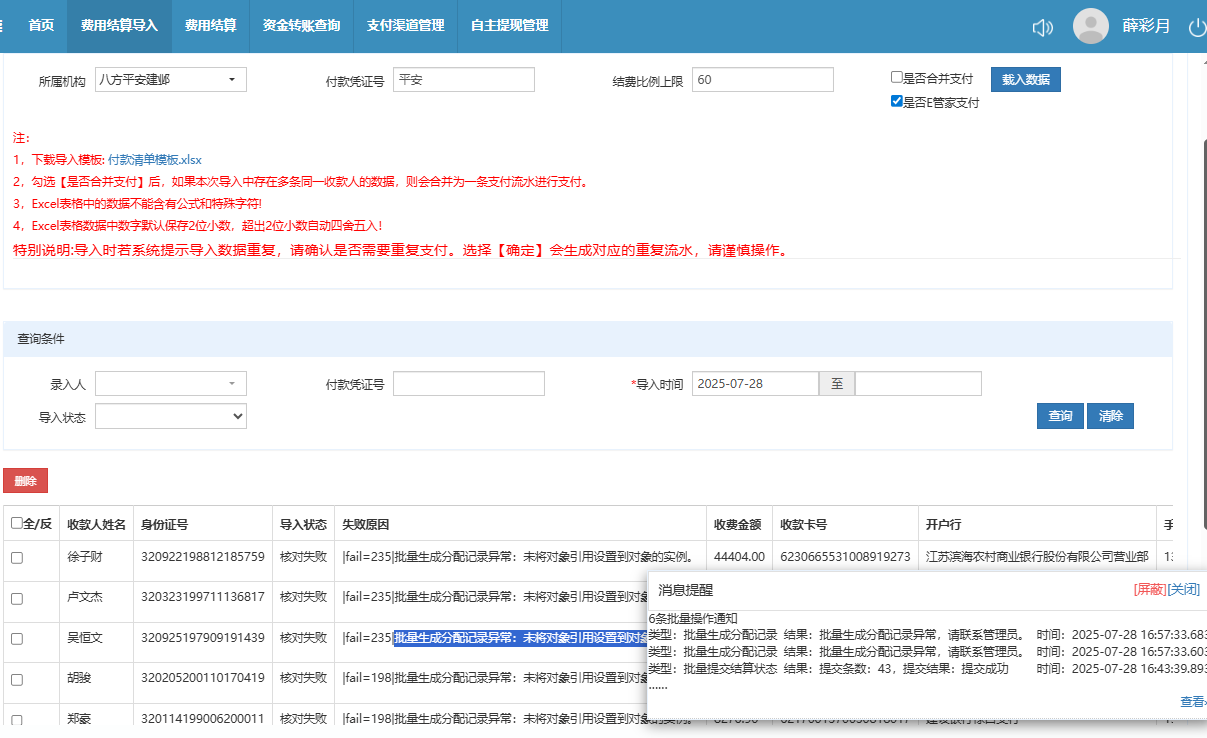Expand the 录入人 dropdown
1207x738 pixels.
[x=171, y=384]
